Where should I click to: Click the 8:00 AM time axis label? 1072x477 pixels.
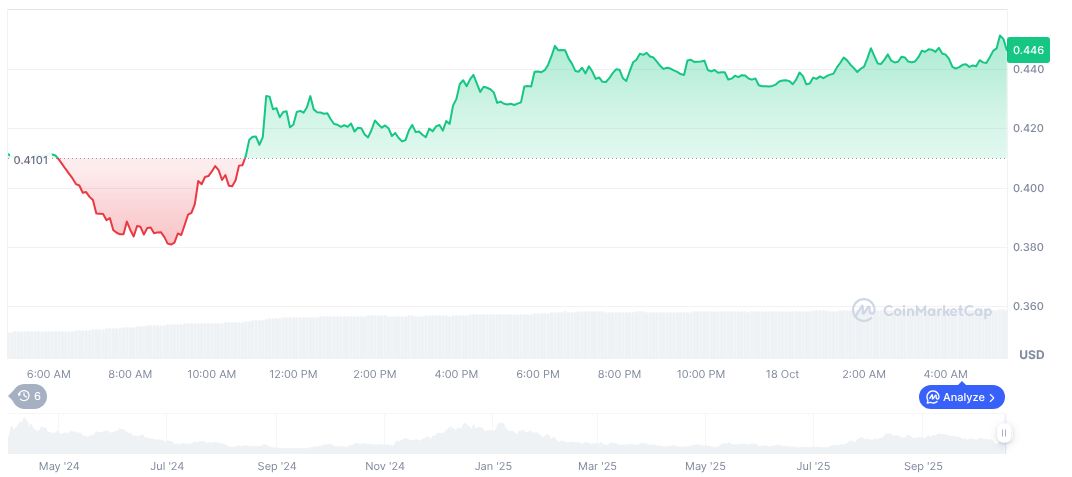point(131,374)
